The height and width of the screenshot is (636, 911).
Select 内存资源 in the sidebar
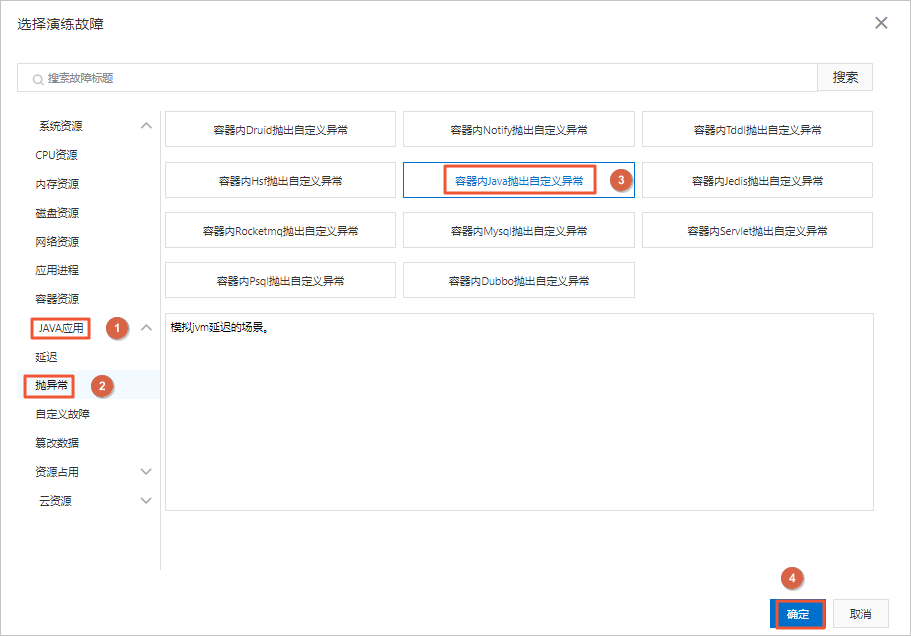pyautogui.click(x=57, y=184)
